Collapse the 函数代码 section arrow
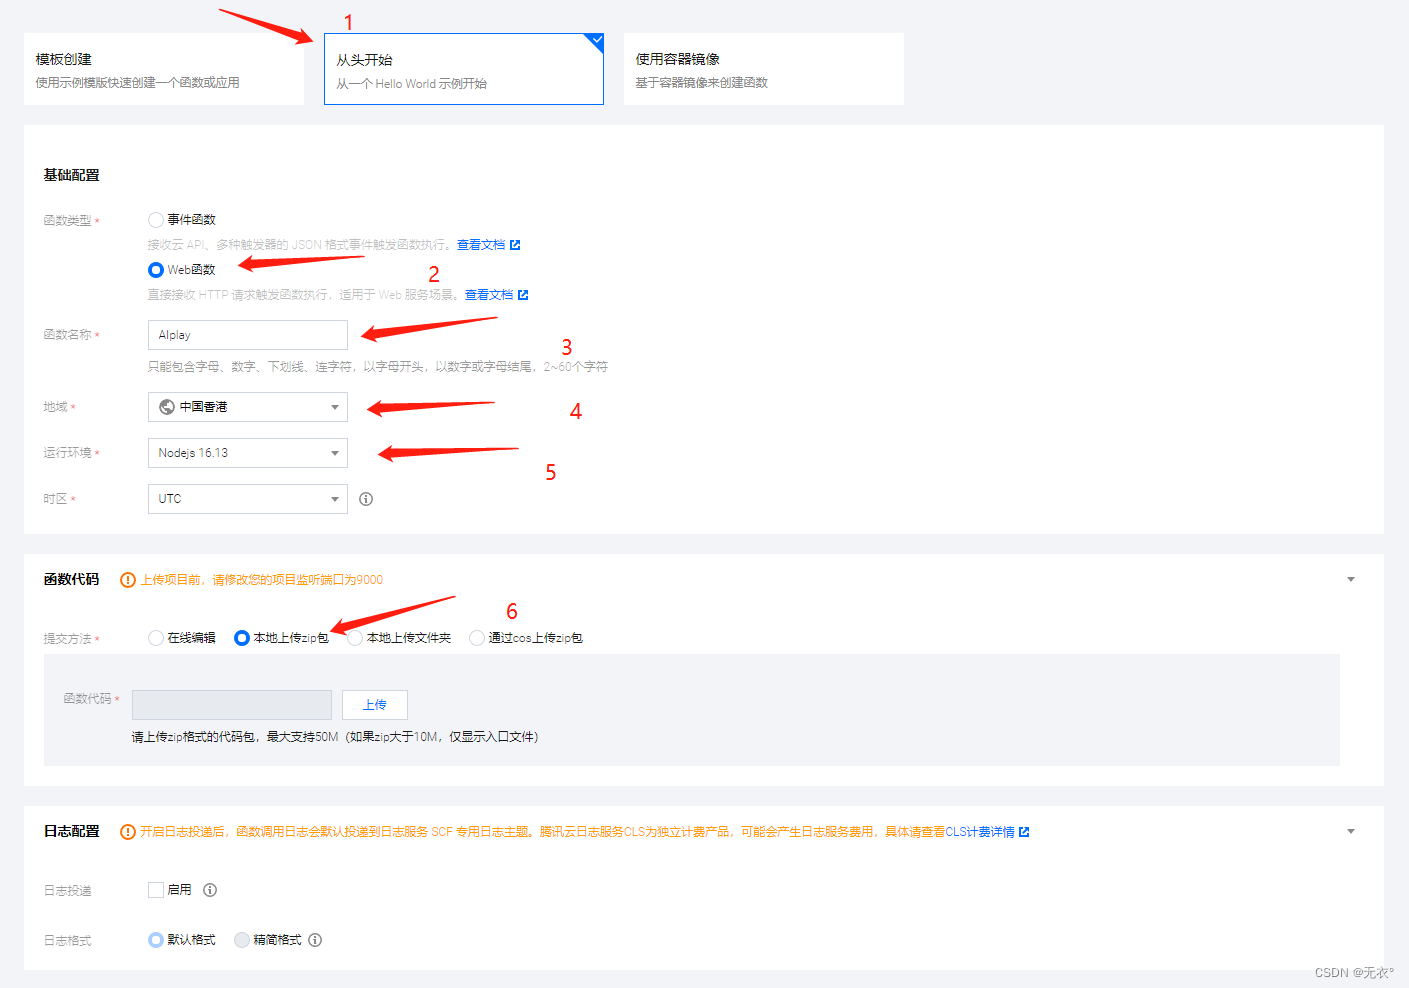 pos(1351,580)
